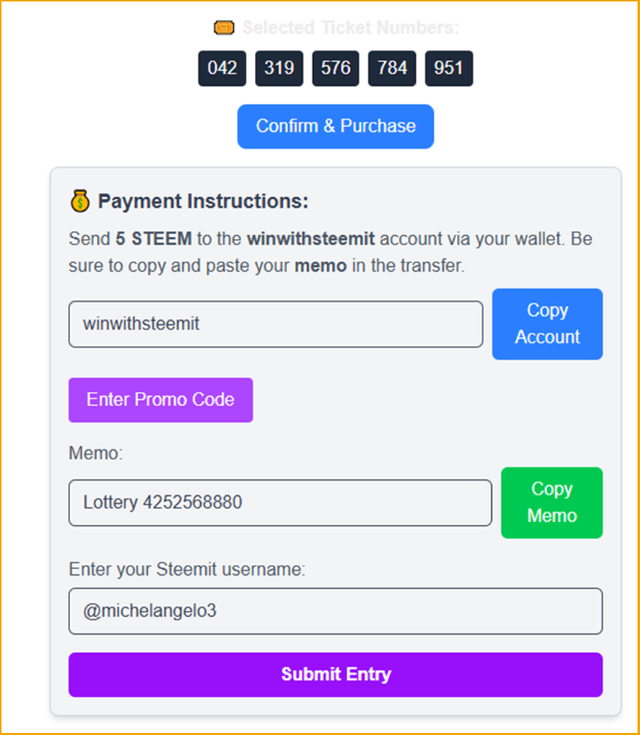Screen dimensions: 640x735
Task: Click the Payment Instructions heading
Action: 203,201
